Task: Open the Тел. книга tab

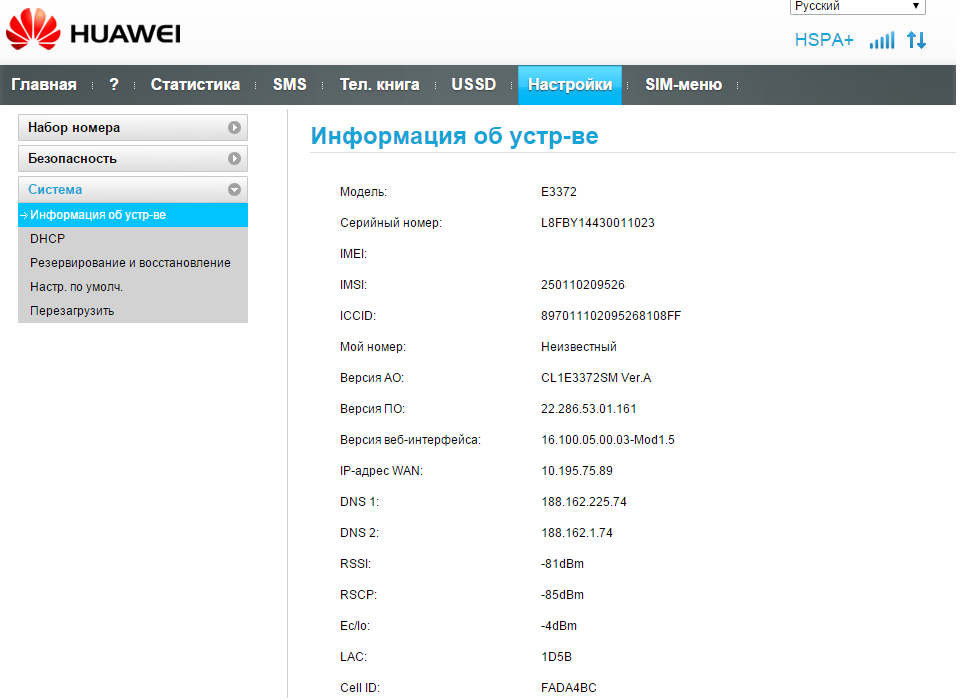Action: click(x=379, y=84)
